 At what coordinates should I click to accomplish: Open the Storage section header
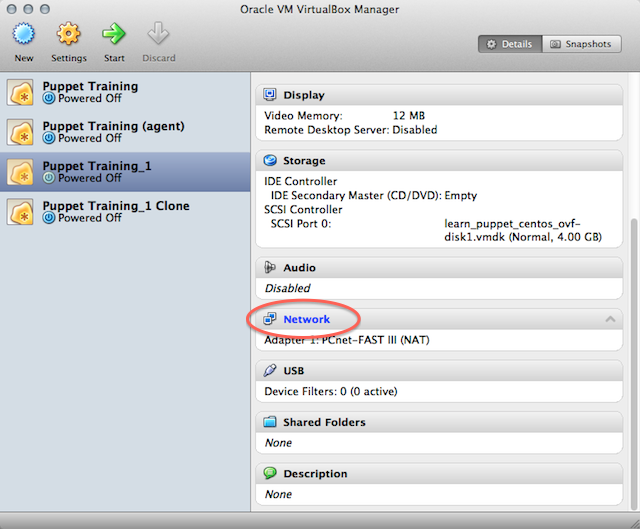click(x=439, y=160)
